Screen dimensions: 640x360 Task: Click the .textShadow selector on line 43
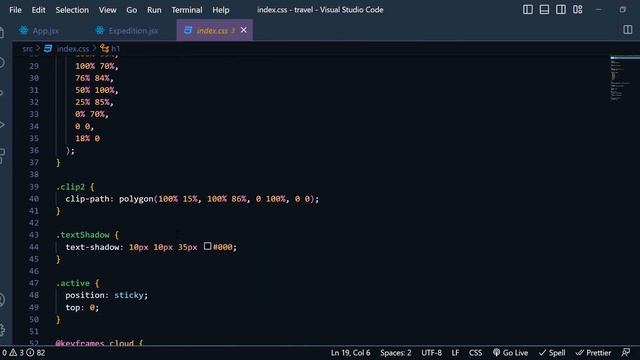point(82,235)
